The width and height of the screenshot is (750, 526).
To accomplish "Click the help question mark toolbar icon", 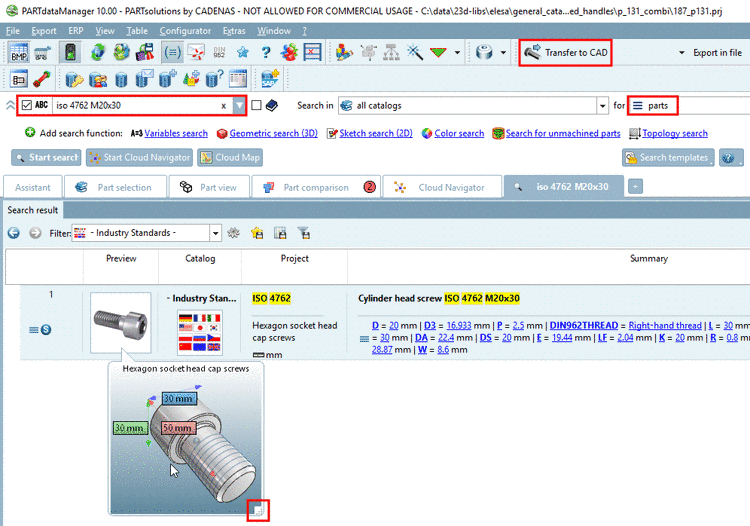I will 266,52.
